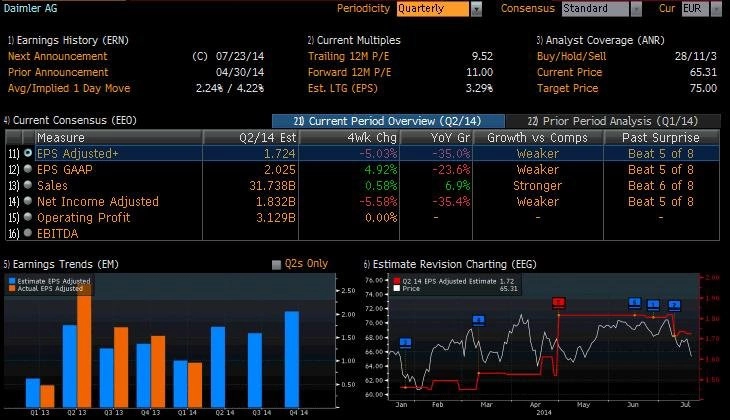This screenshot has width=730, height=420.
Task: Click the Current Price value 65.31
Action: 703,72
